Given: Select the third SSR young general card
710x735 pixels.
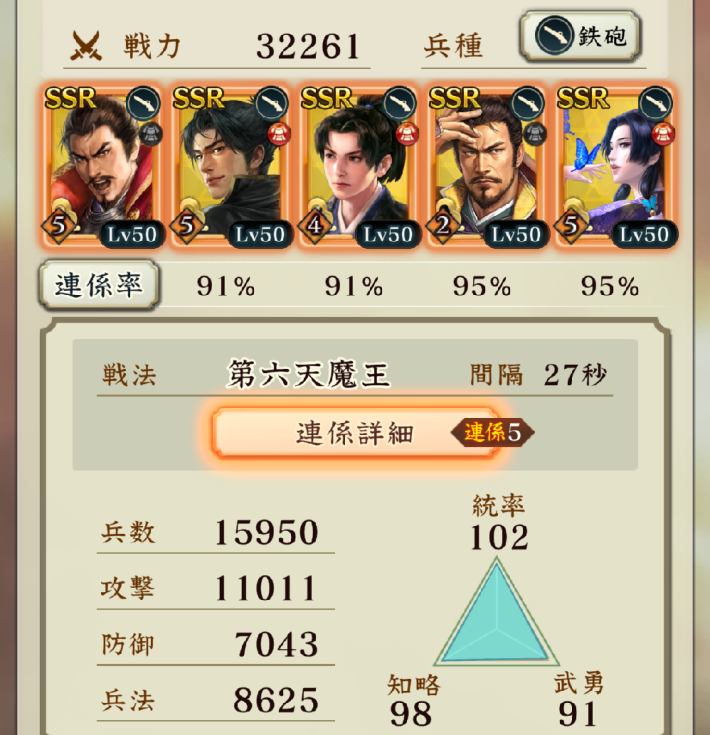Looking at the screenshot, I should point(359,166).
